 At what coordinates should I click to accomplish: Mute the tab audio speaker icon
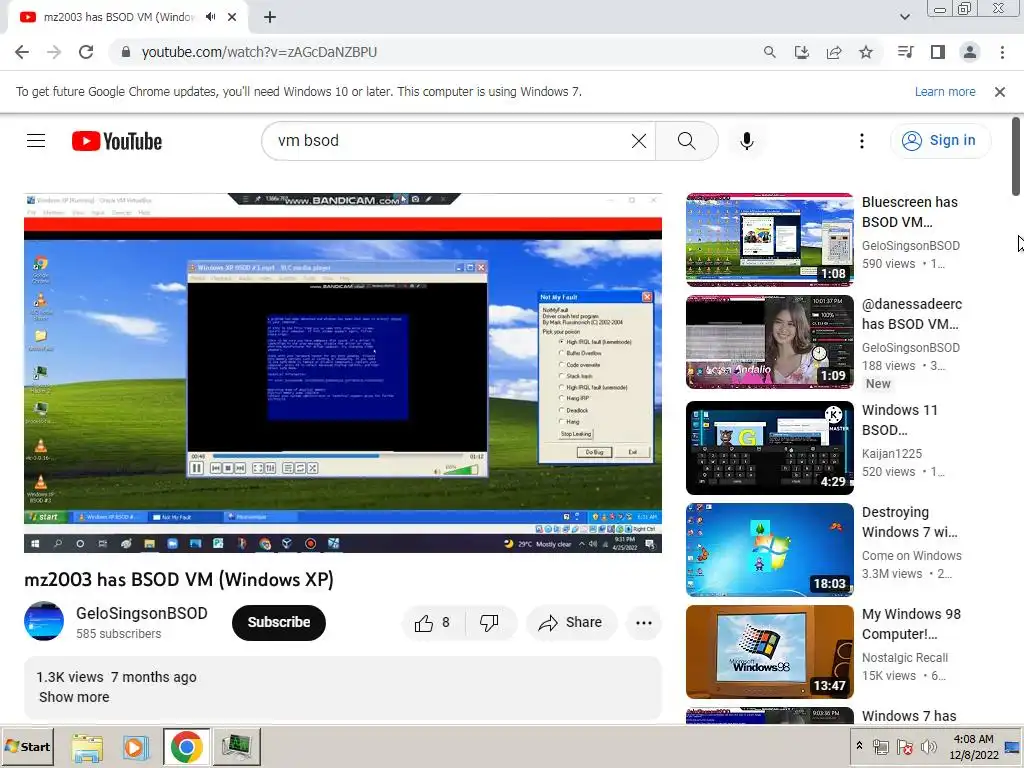pyautogui.click(x=210, y=17)
